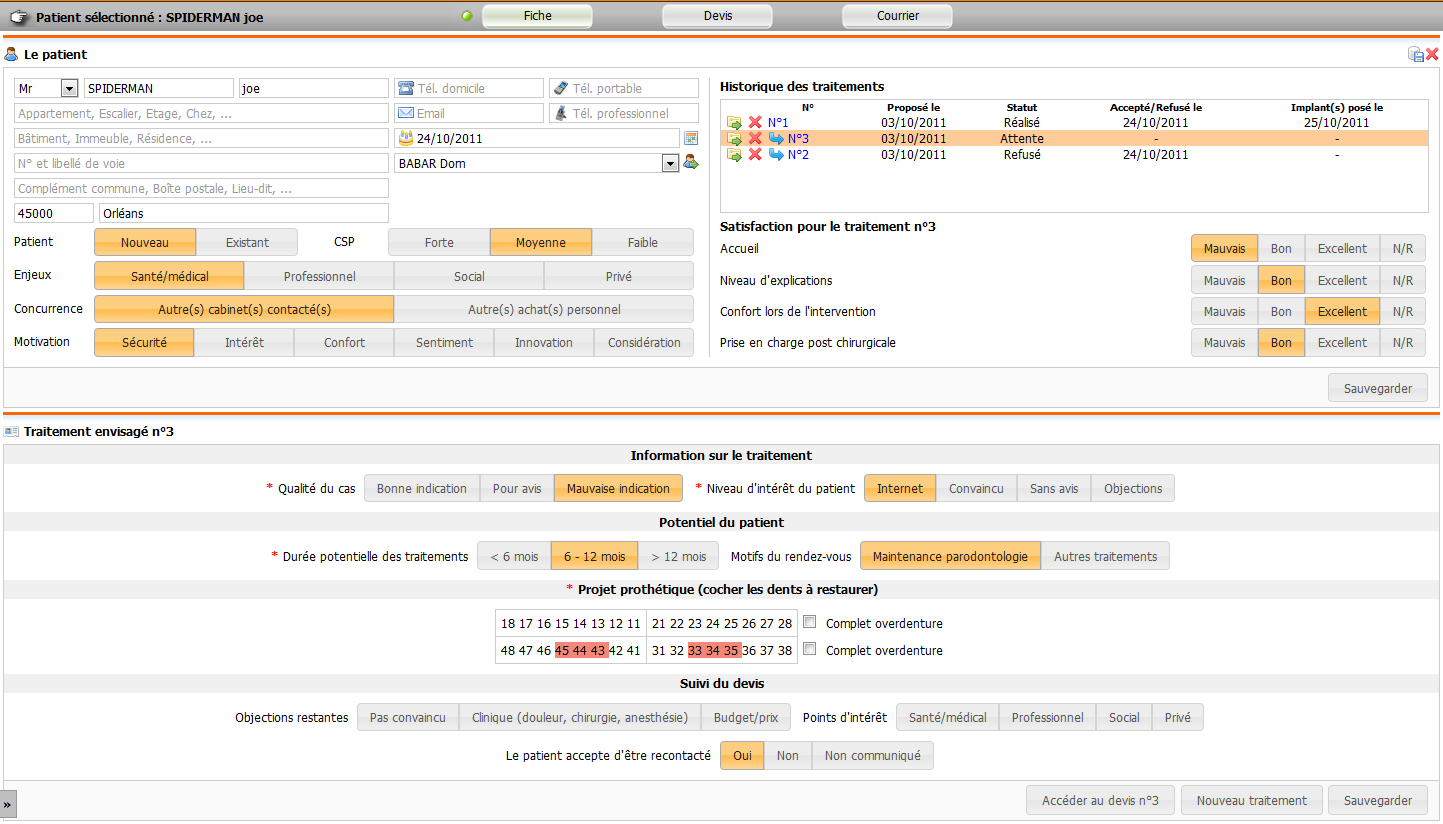Check lower-arch Complet overdenture checkbox

(x=809, y=650)
